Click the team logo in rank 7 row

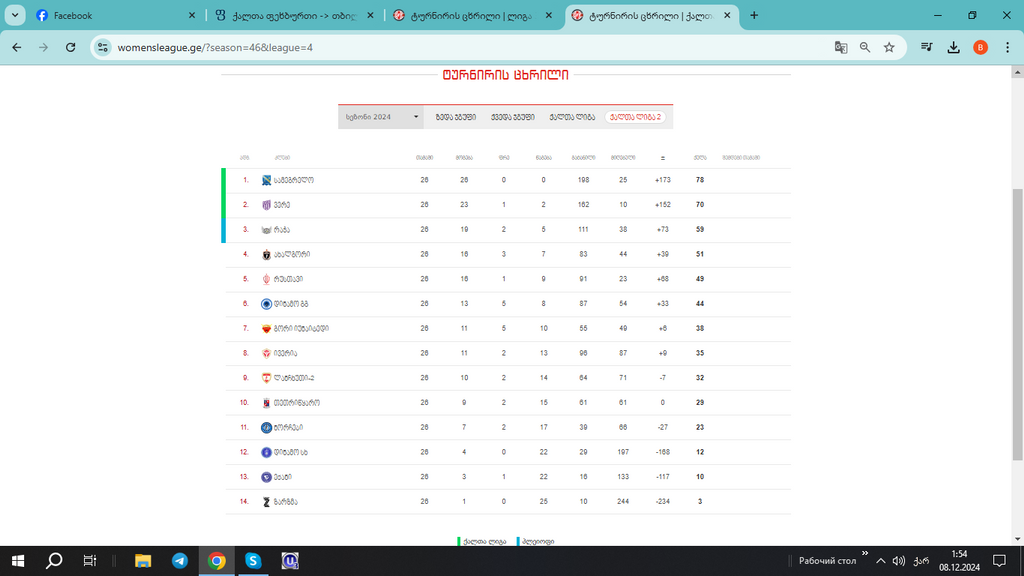point(266,328)
